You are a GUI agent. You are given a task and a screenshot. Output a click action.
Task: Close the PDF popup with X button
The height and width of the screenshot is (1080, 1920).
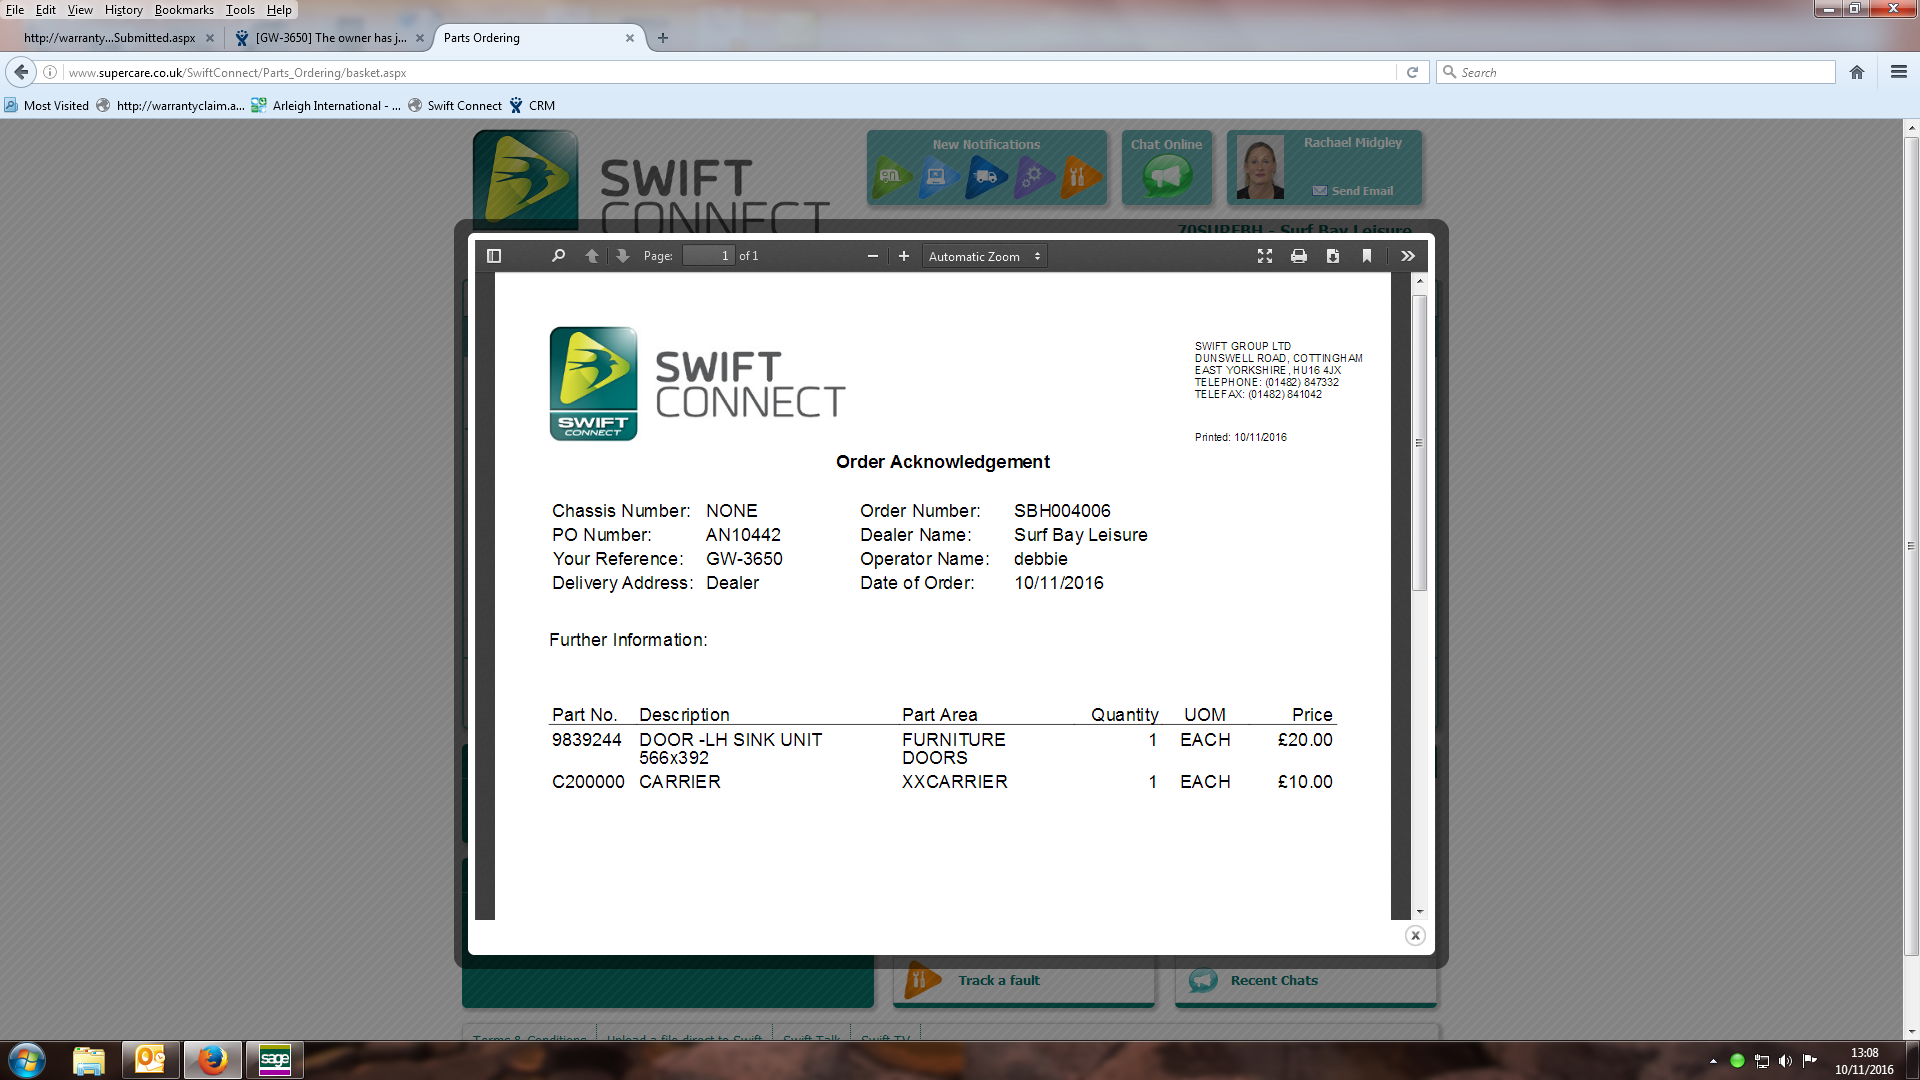tap(1415, 936)
